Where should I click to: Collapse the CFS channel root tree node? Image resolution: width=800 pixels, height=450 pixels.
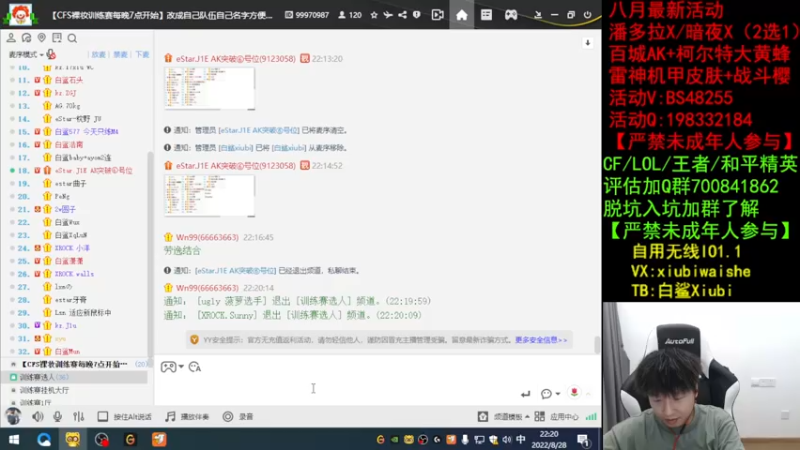13,364
